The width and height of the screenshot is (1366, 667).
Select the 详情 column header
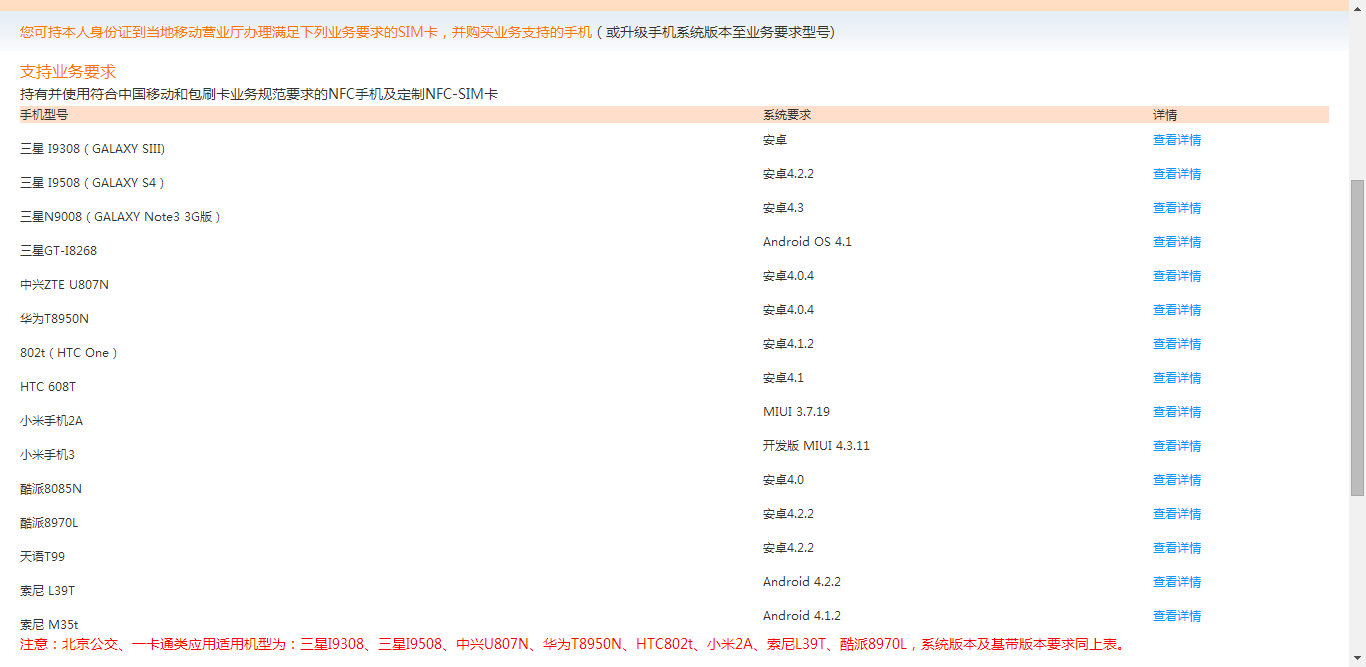point(1165,115)
